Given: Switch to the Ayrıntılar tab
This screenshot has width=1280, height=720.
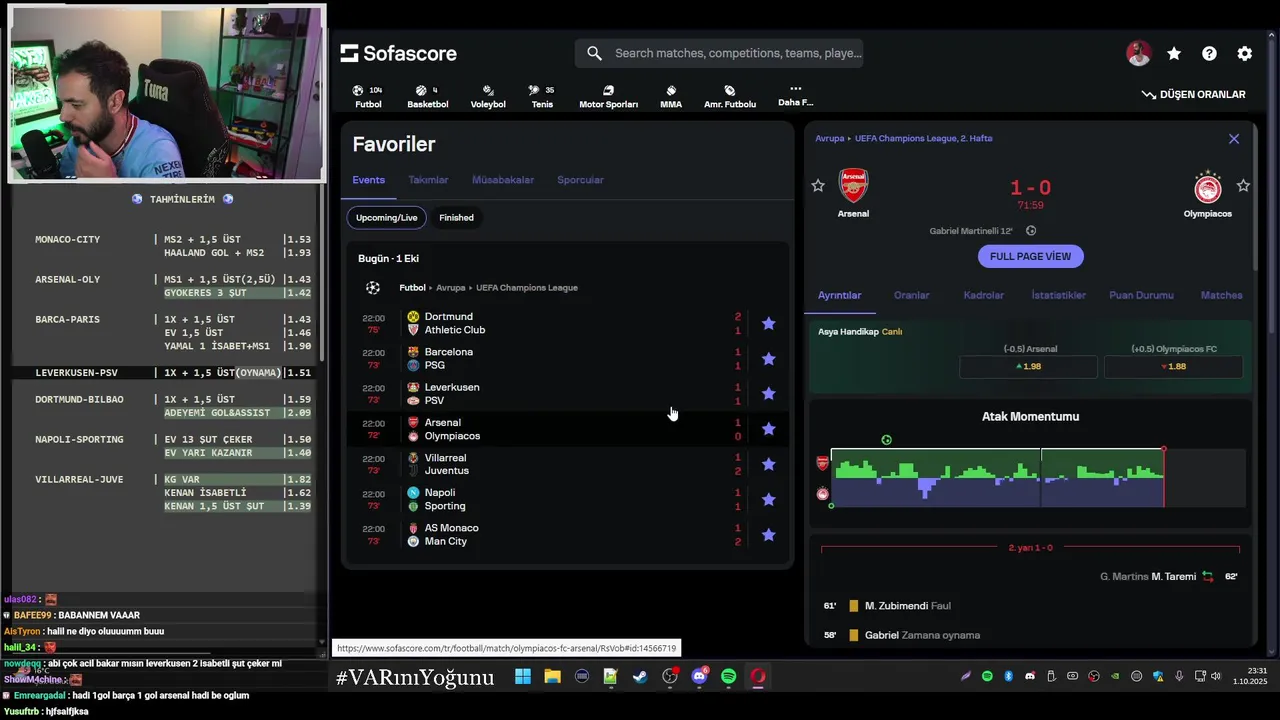Looking at the screenshot, I should tap(839, 296).
